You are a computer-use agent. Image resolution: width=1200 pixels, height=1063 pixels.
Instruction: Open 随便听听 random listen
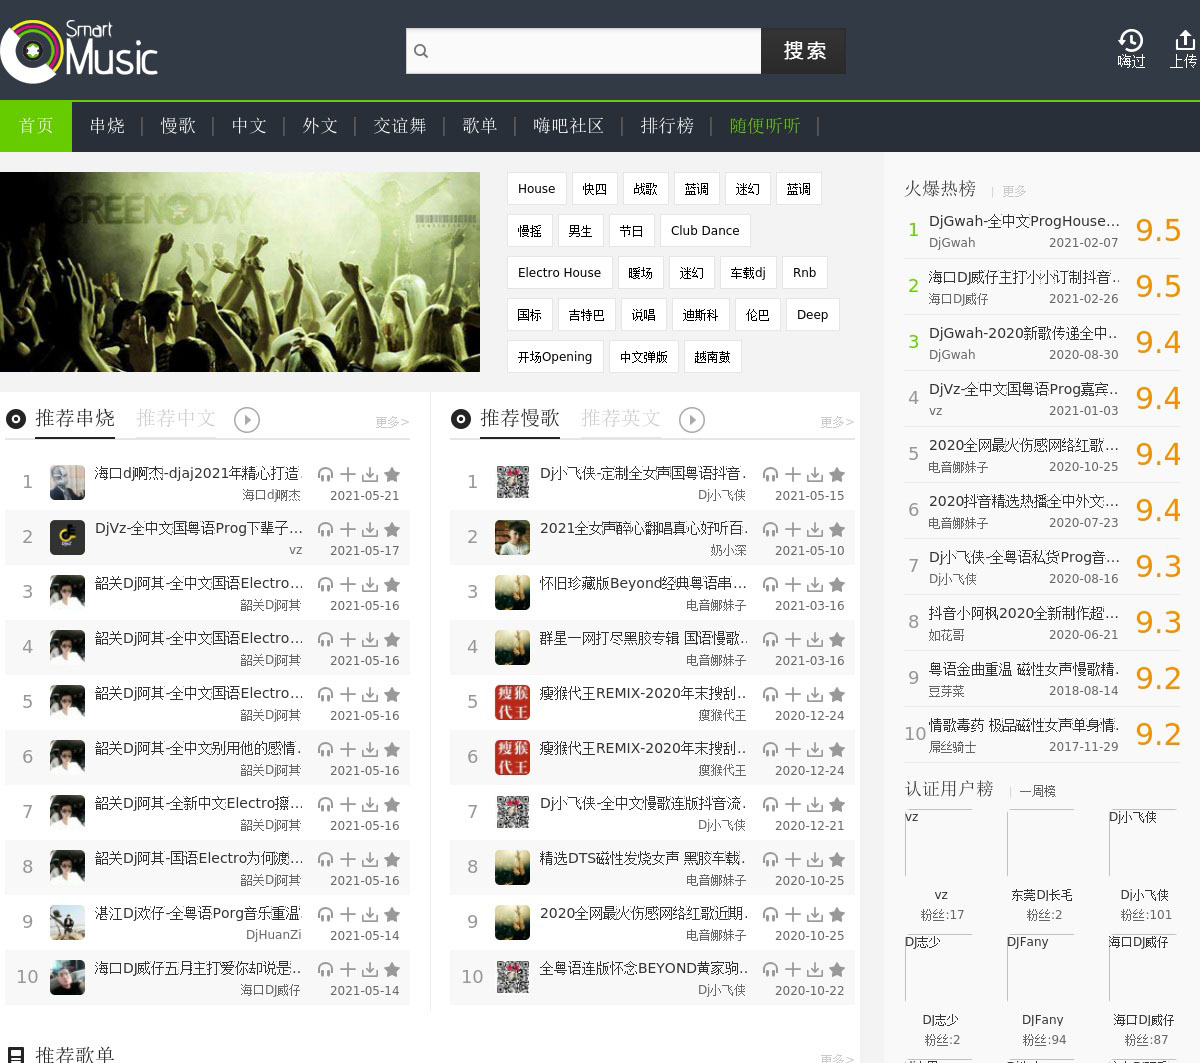click(765, 126)
